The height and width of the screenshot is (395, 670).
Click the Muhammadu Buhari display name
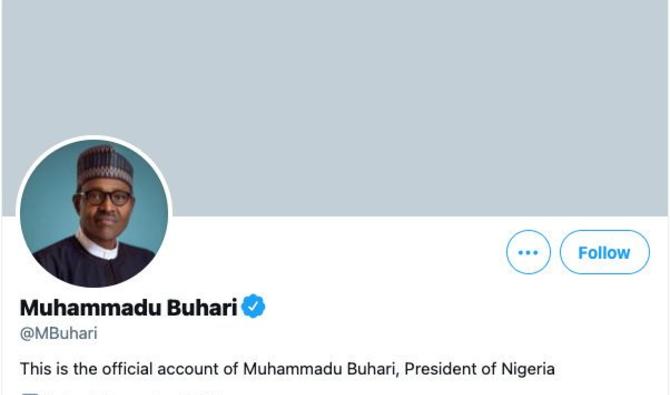[x=128, y=307]
